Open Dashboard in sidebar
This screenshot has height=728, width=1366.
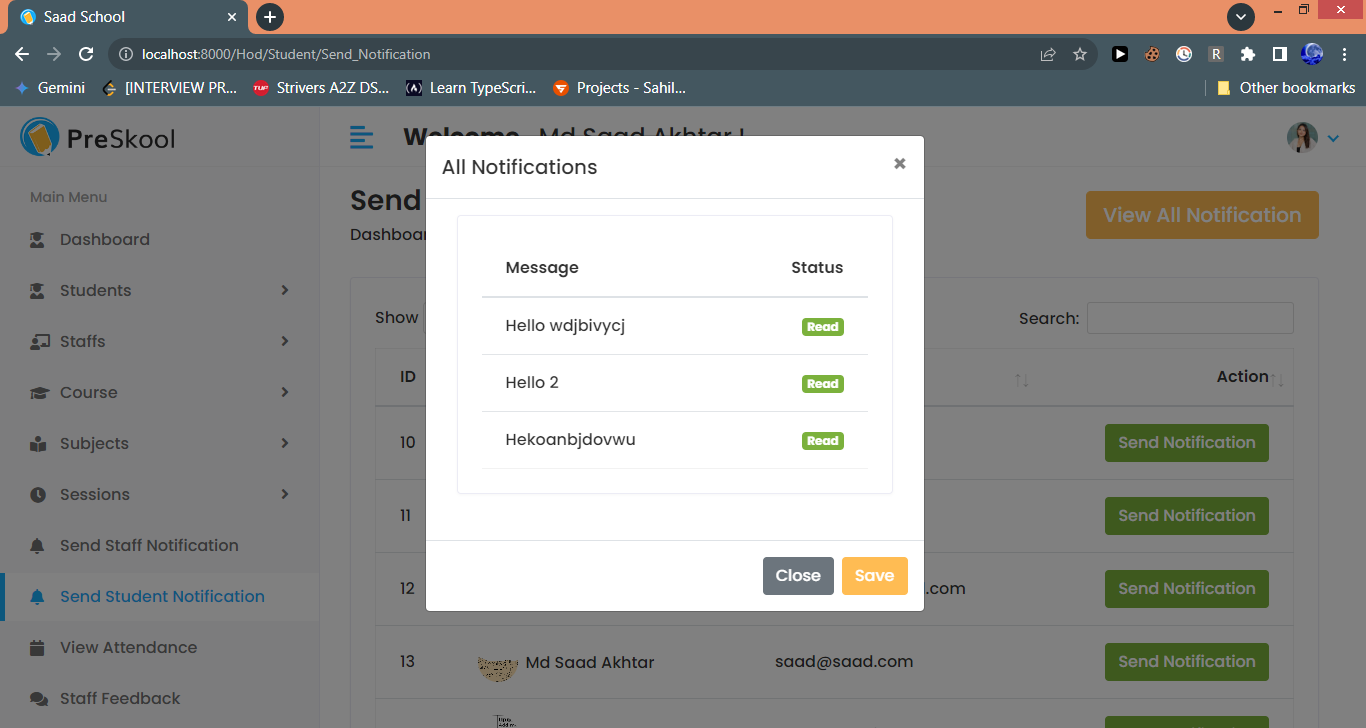(x=105, y=240)
